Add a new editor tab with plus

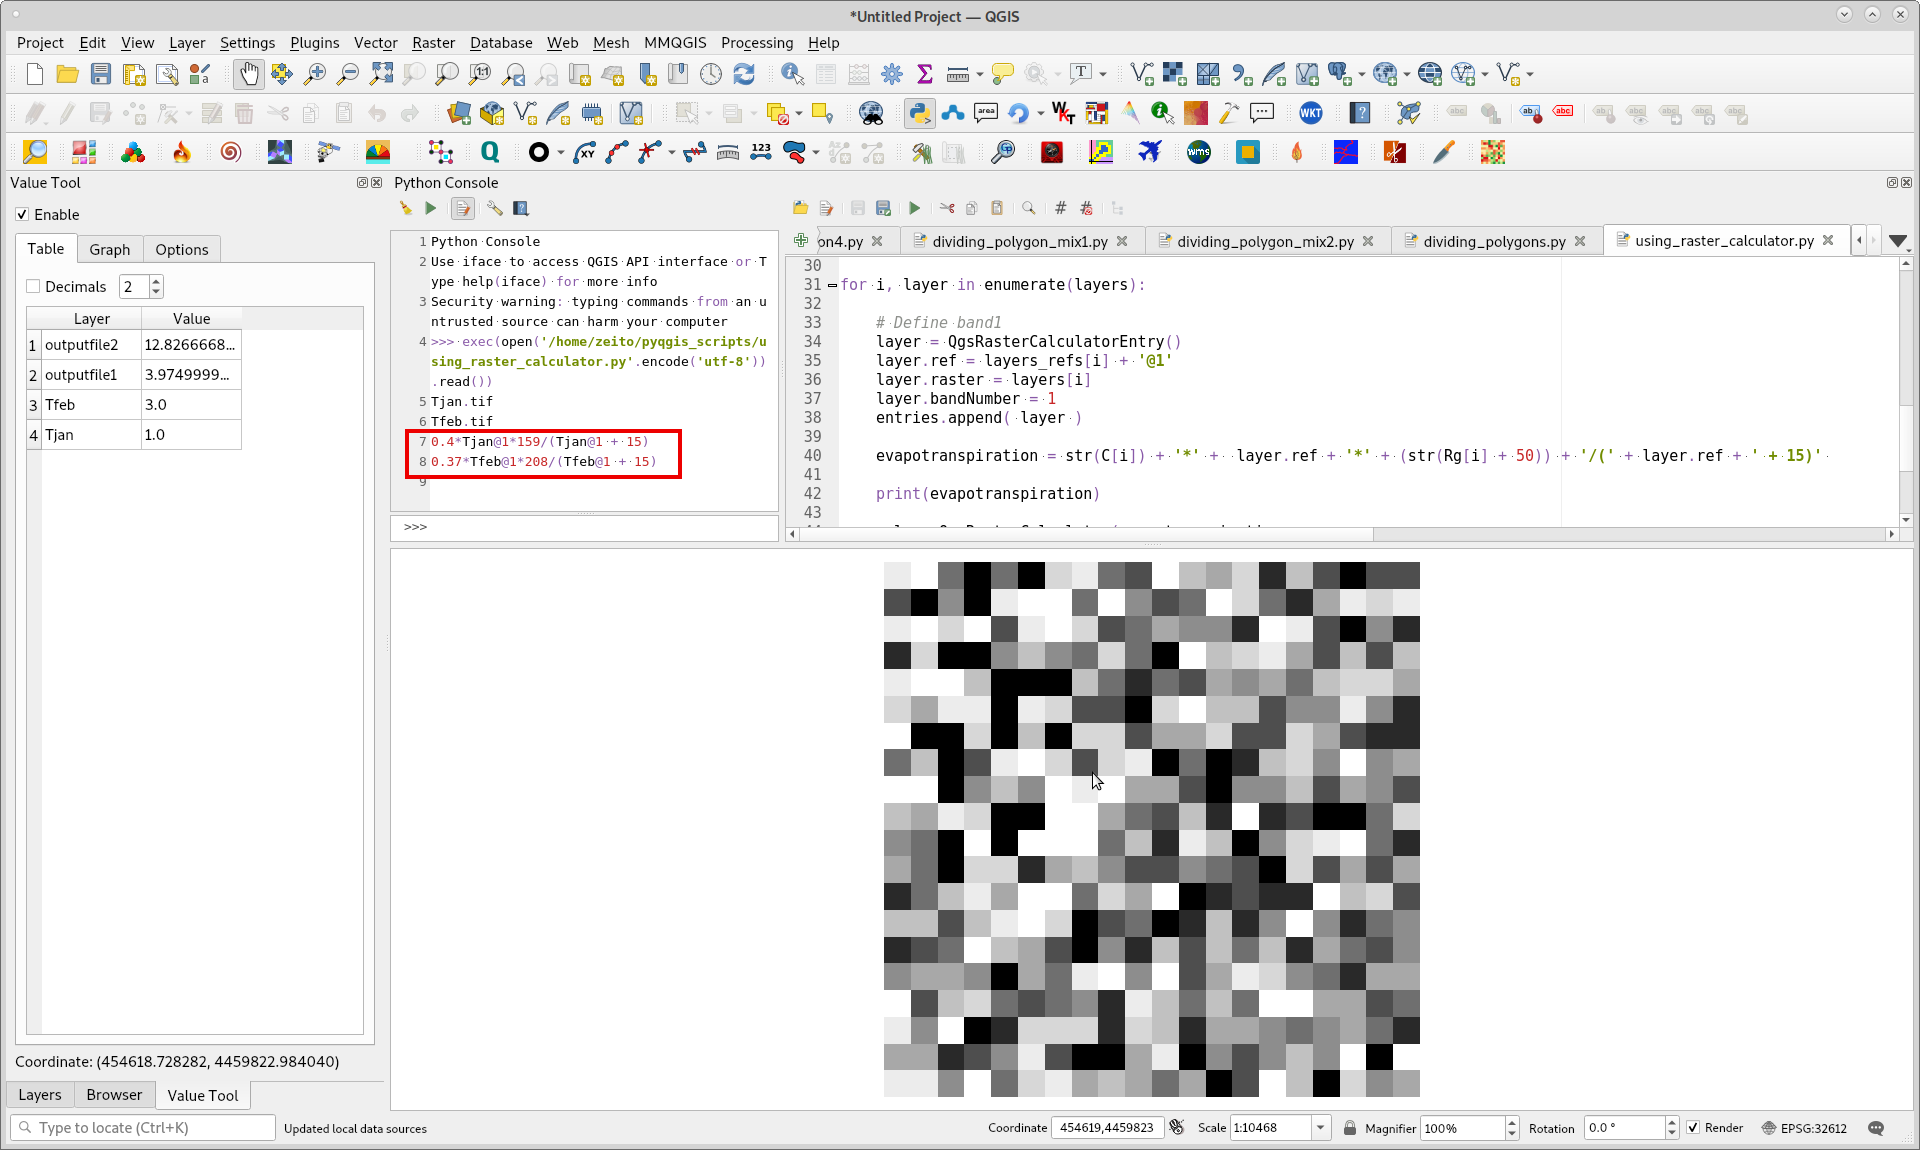click(x=800, y=241)
